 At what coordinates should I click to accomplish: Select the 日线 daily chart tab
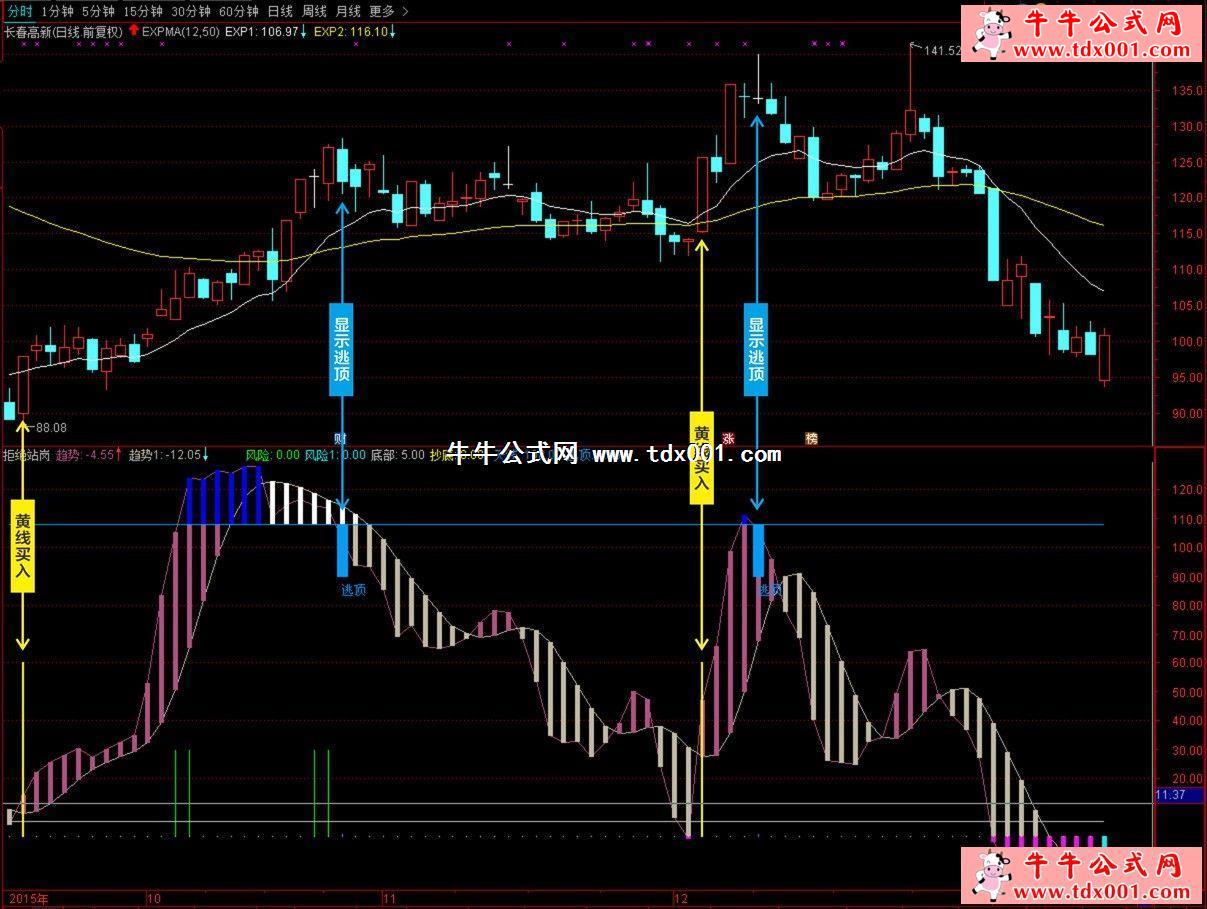281,12
